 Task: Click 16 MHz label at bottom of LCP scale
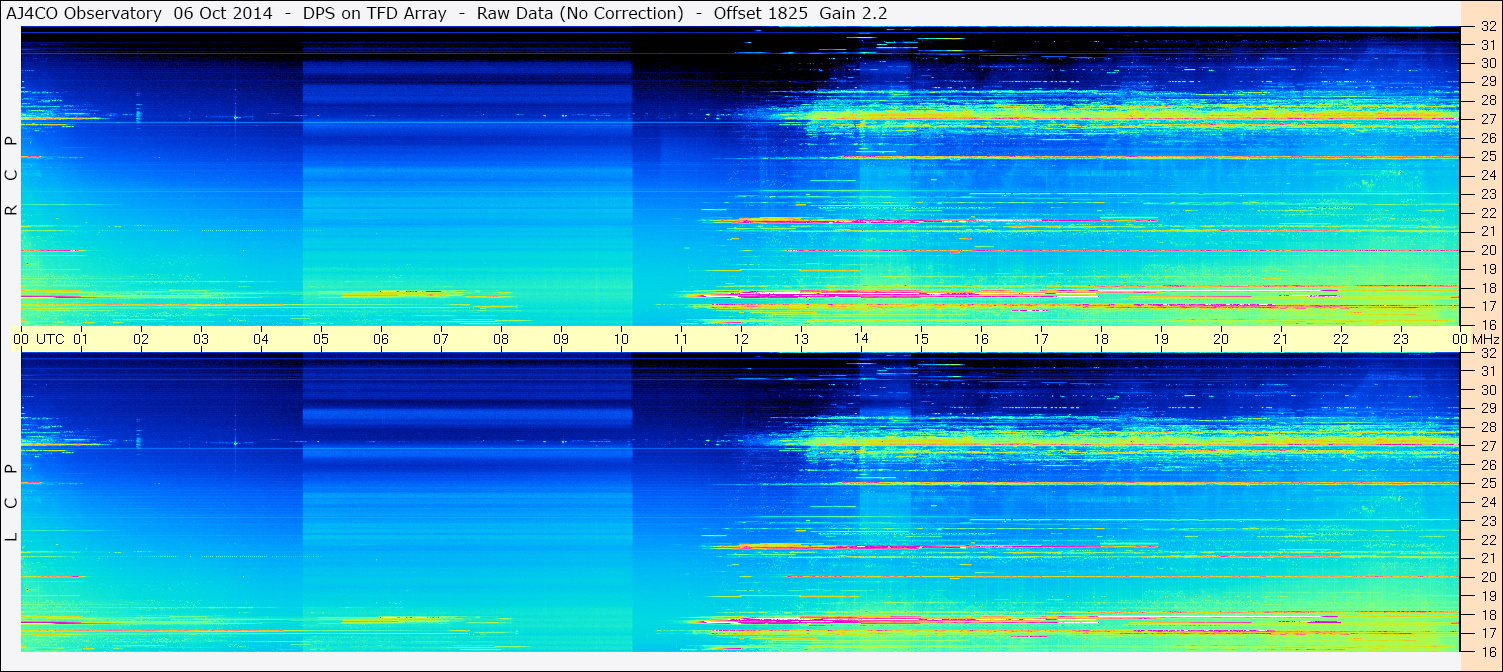click(1487, 651)
